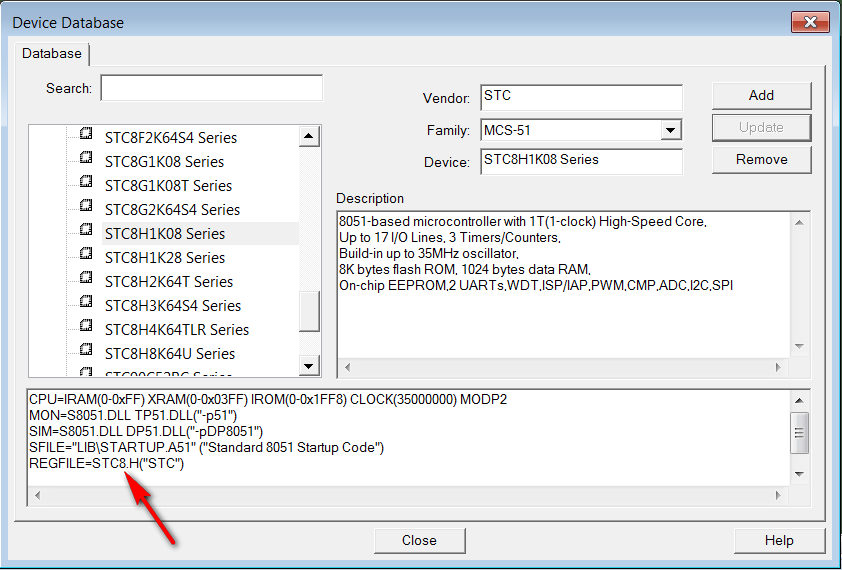842x570 pixels.
Task: Click chip icon beside STC8G1K08 Series
Action: 86,157
